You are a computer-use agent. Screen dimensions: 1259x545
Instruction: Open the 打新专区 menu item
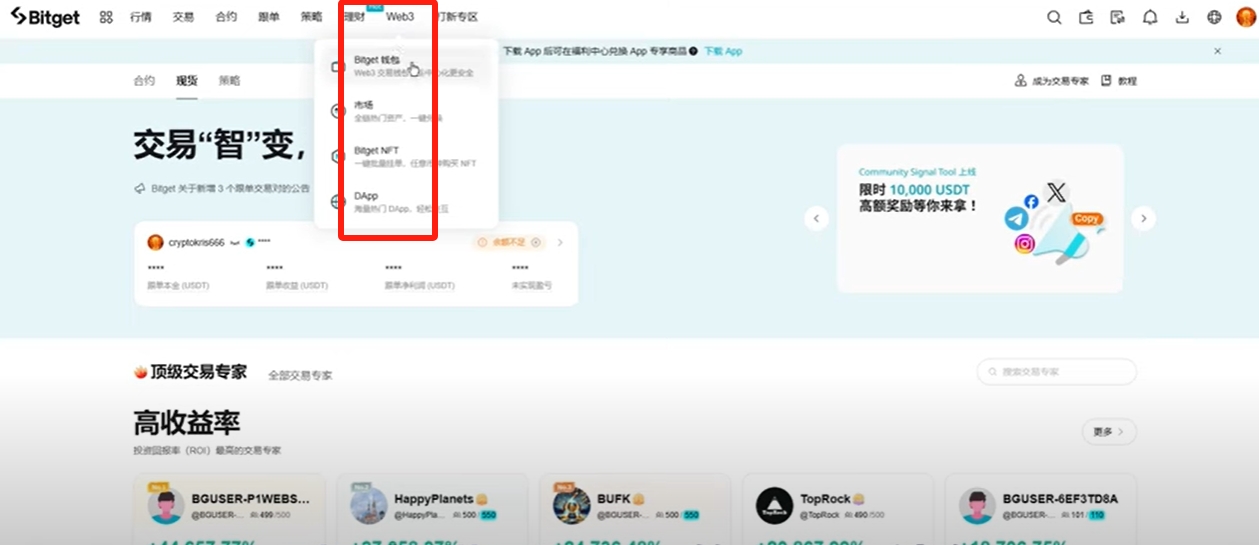click(456, 17)
